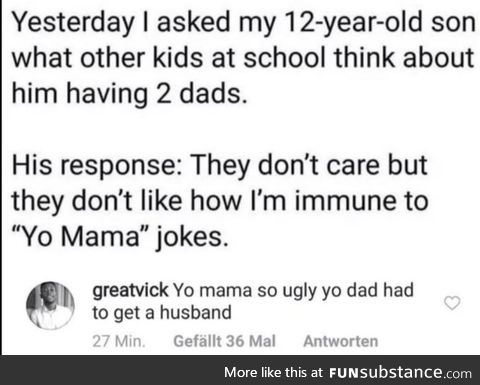Image resolution: width=480 pixels, height=385 pixels.
Task: Click the More like this at text
Action: [274, 372]
